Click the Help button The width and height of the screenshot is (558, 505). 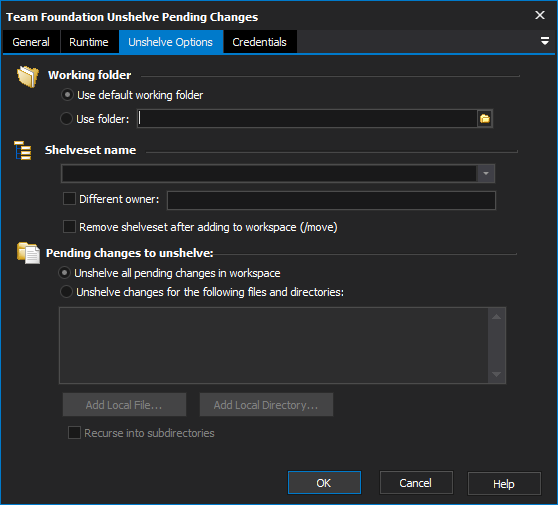click(x=504, y=484)
